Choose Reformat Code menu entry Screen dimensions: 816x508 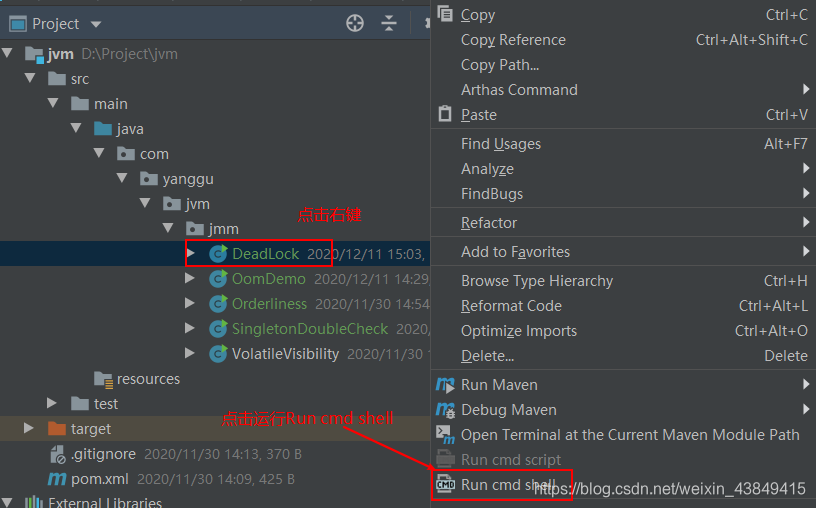[623, 306]
